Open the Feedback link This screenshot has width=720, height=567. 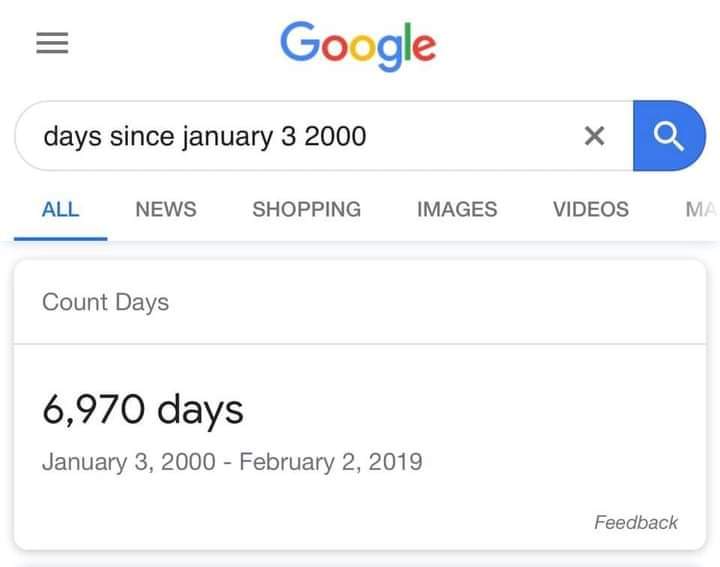click(636, 522)
